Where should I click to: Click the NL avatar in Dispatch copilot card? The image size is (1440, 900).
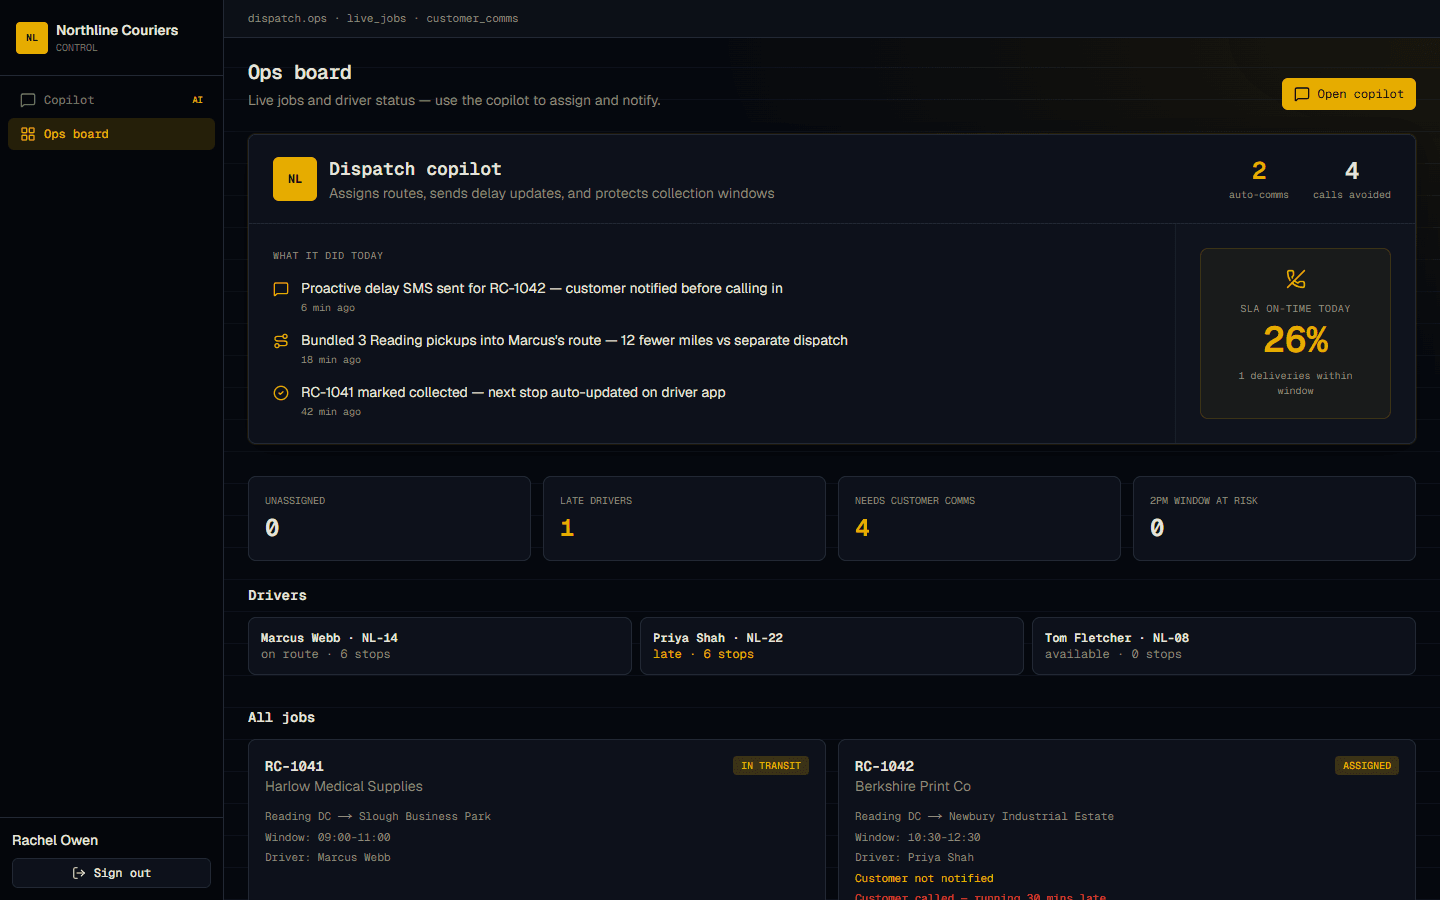coord(295,179)
